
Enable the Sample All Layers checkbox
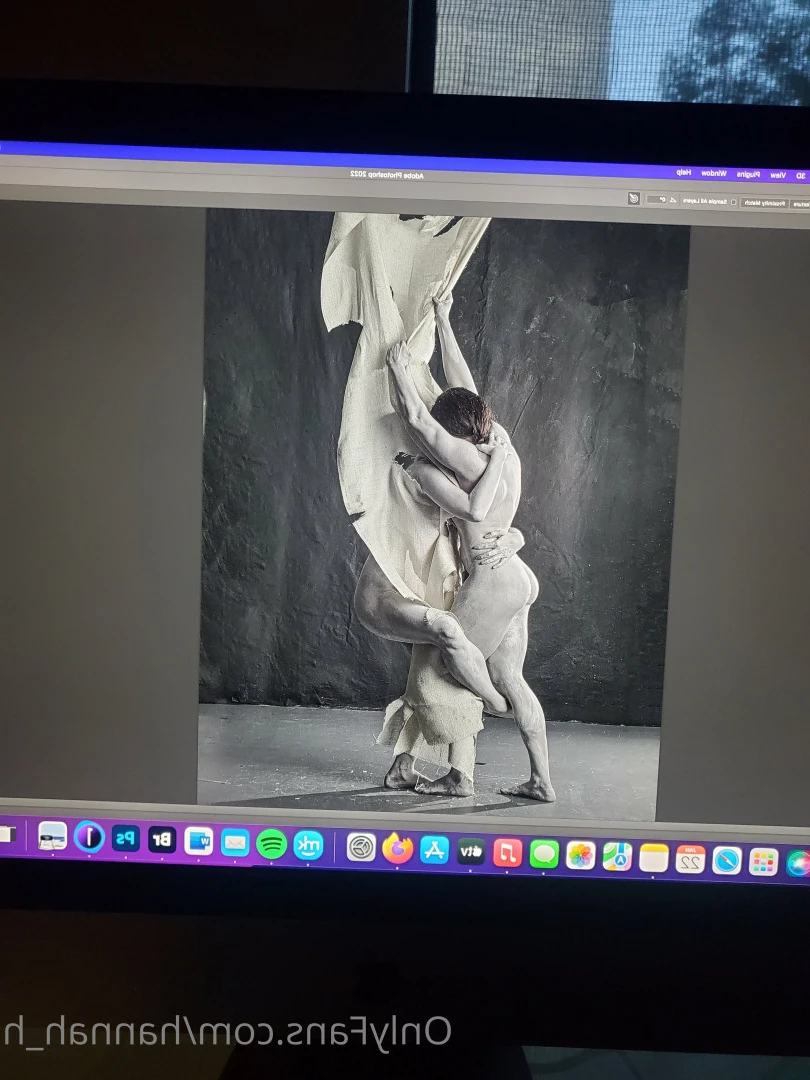(x=734, y=202)
